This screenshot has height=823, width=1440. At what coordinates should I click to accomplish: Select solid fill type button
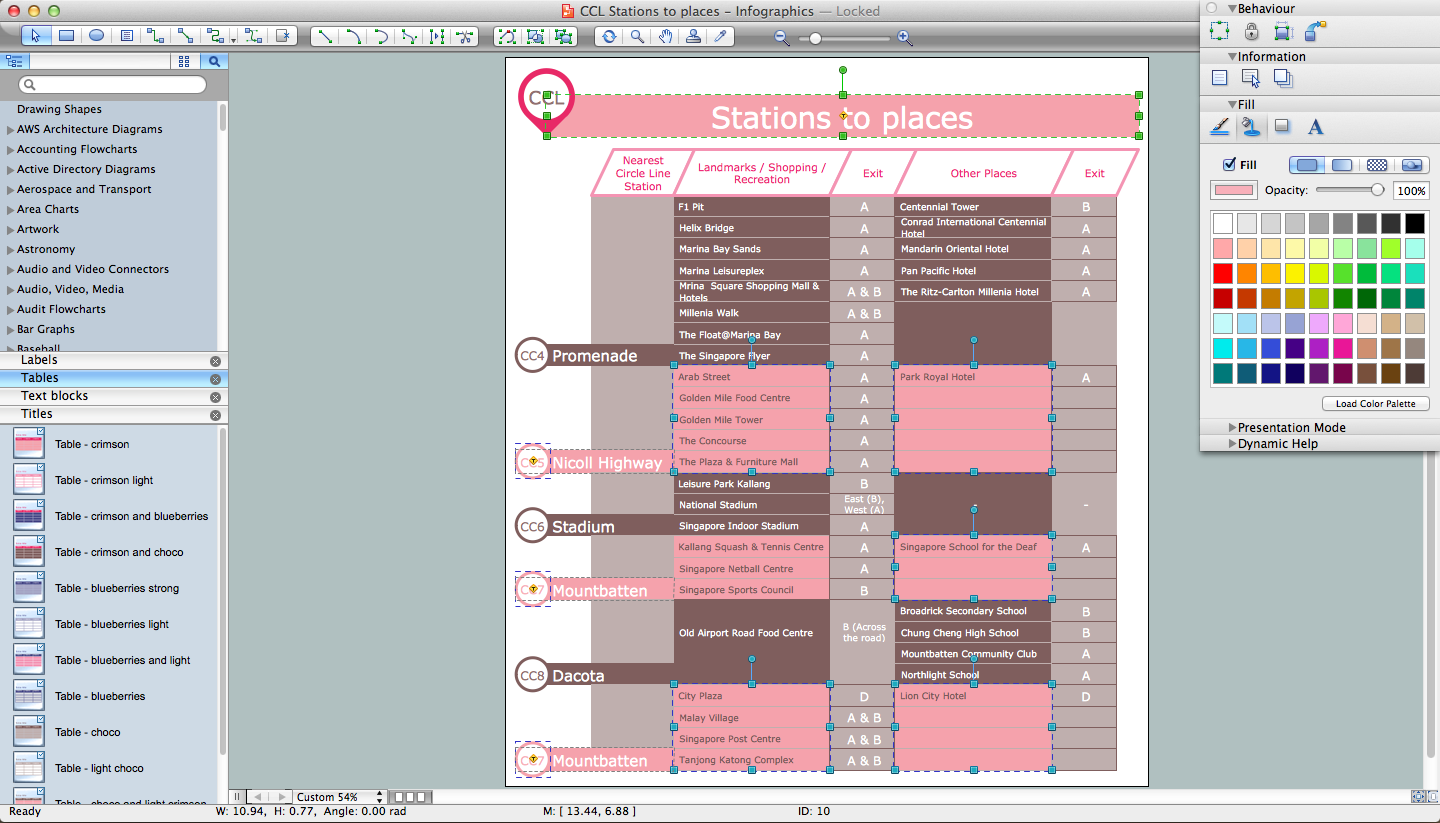[1307, 165]
